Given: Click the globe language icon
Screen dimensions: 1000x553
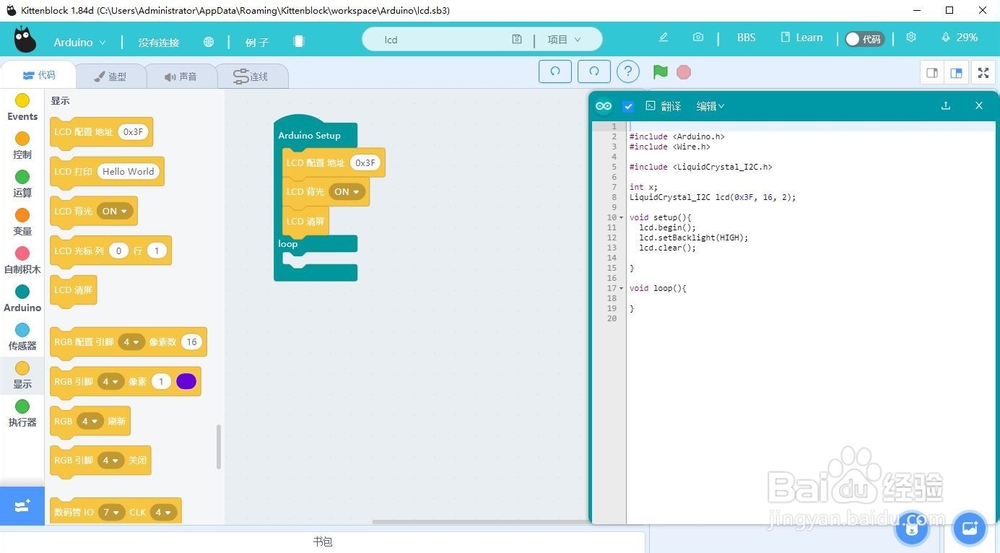Looking at the screenshot, I should coord(209,41).
